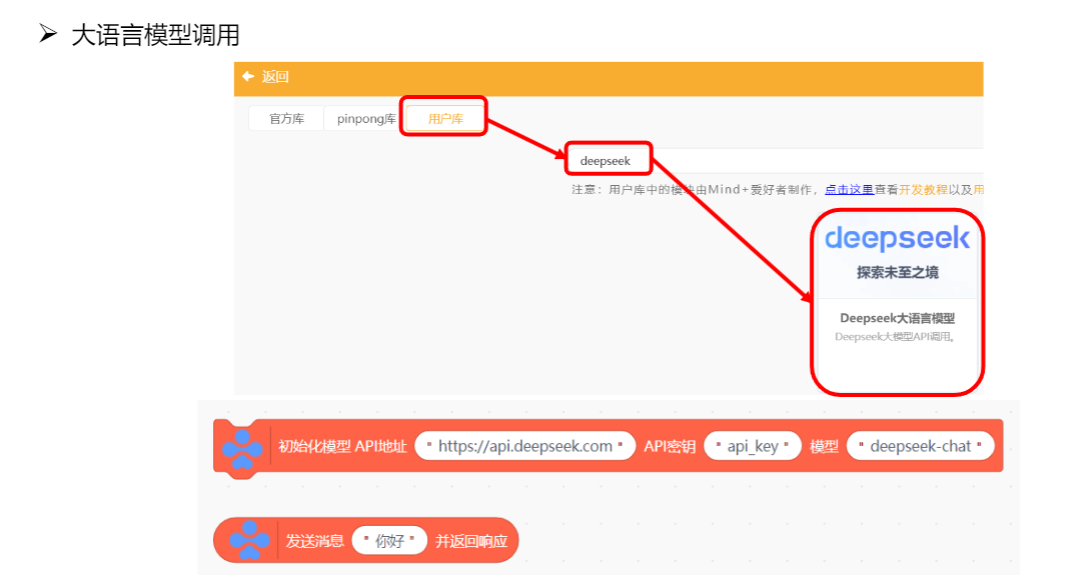Click the 模型 label on block
The width and height of the screenshot is (1090, 575).
click(x=824, y=446)
